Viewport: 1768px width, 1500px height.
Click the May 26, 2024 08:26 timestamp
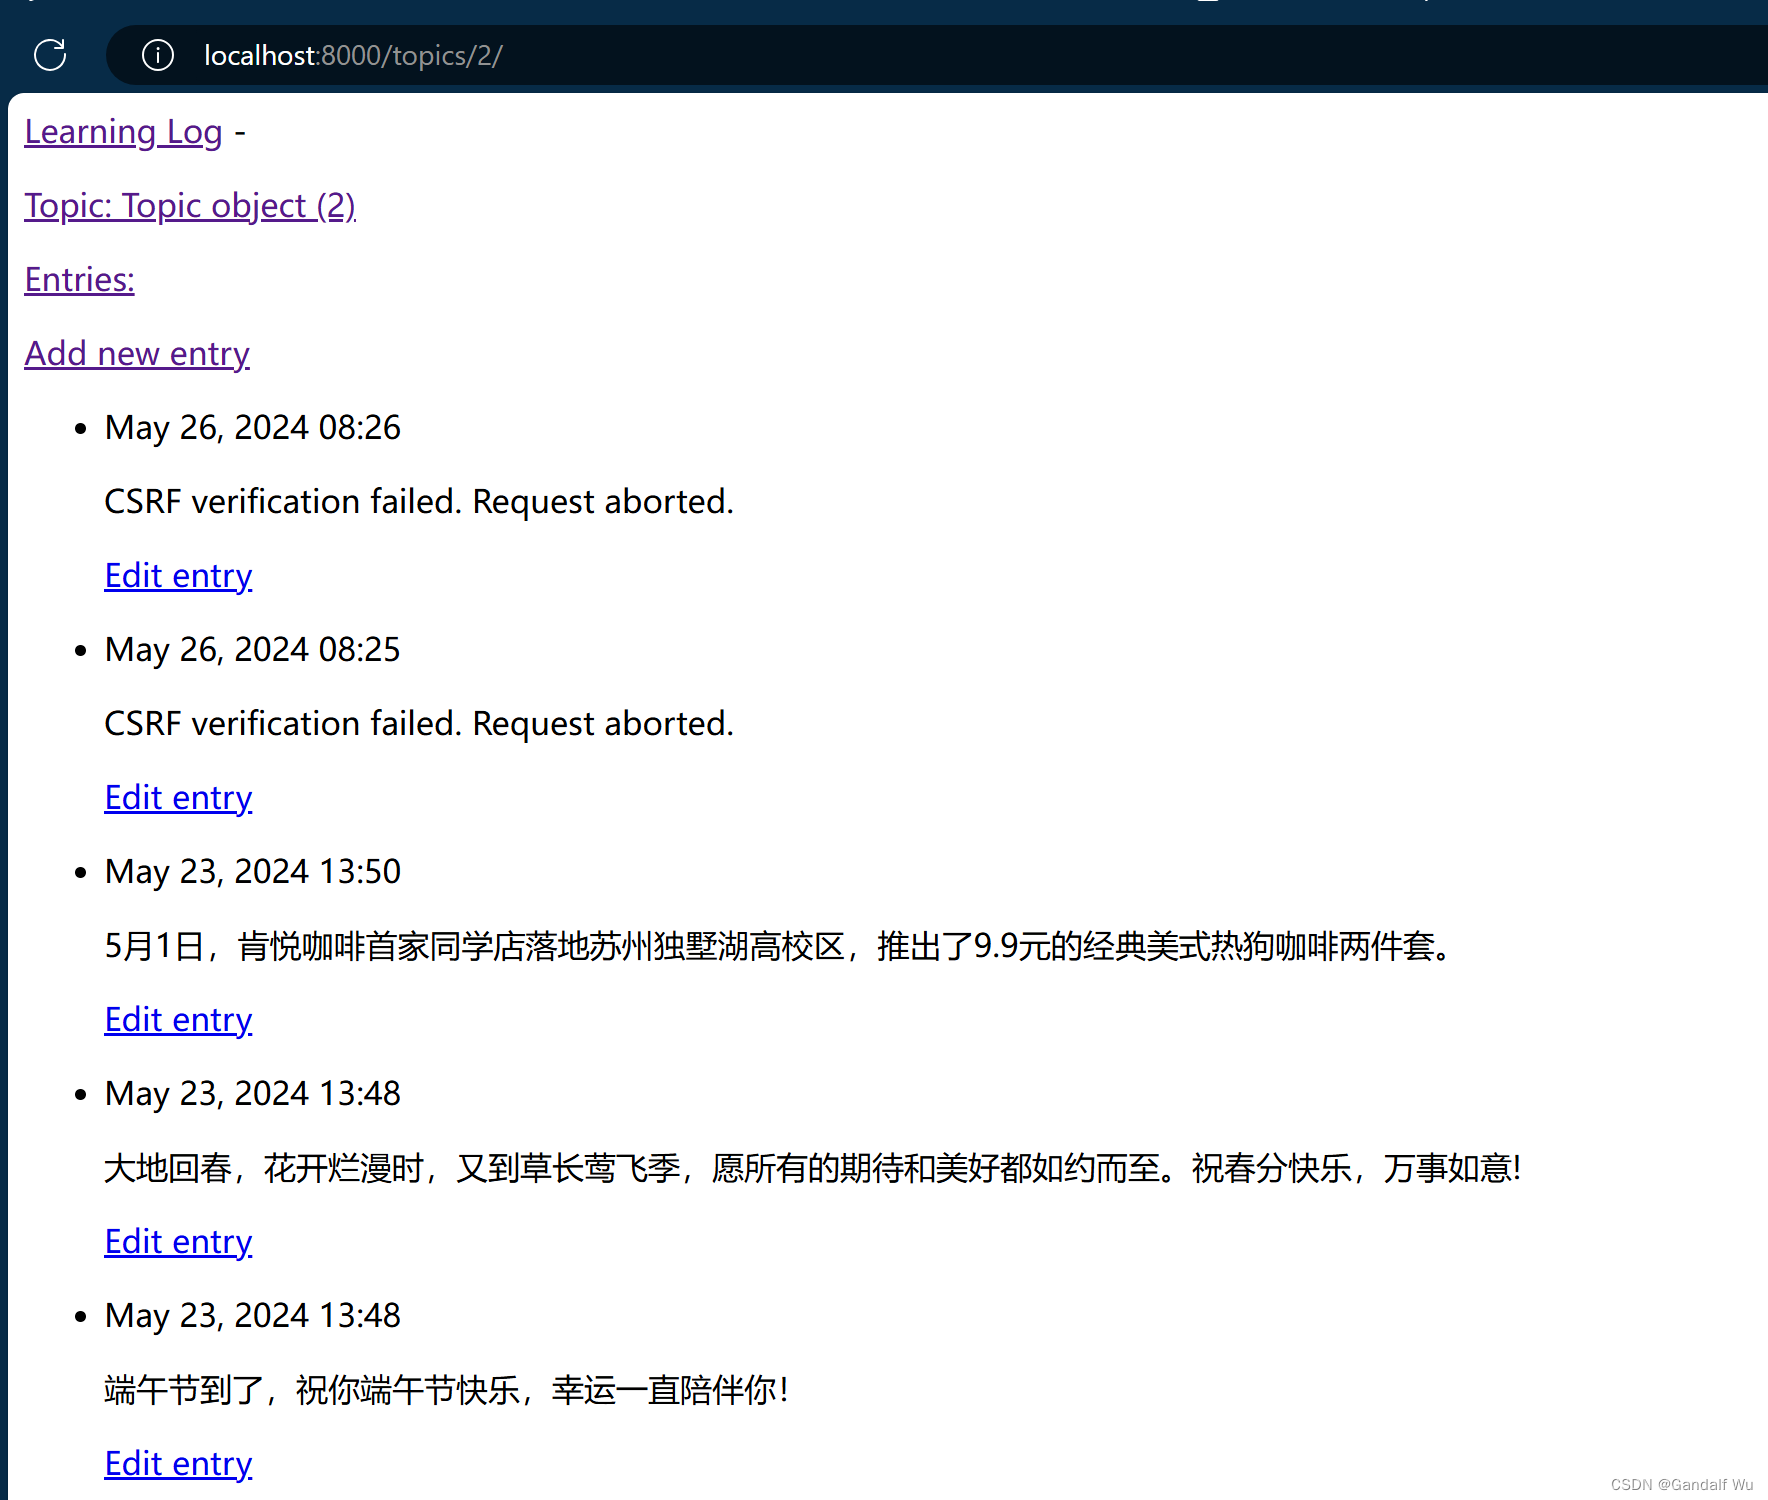click(x=251, y=428)
